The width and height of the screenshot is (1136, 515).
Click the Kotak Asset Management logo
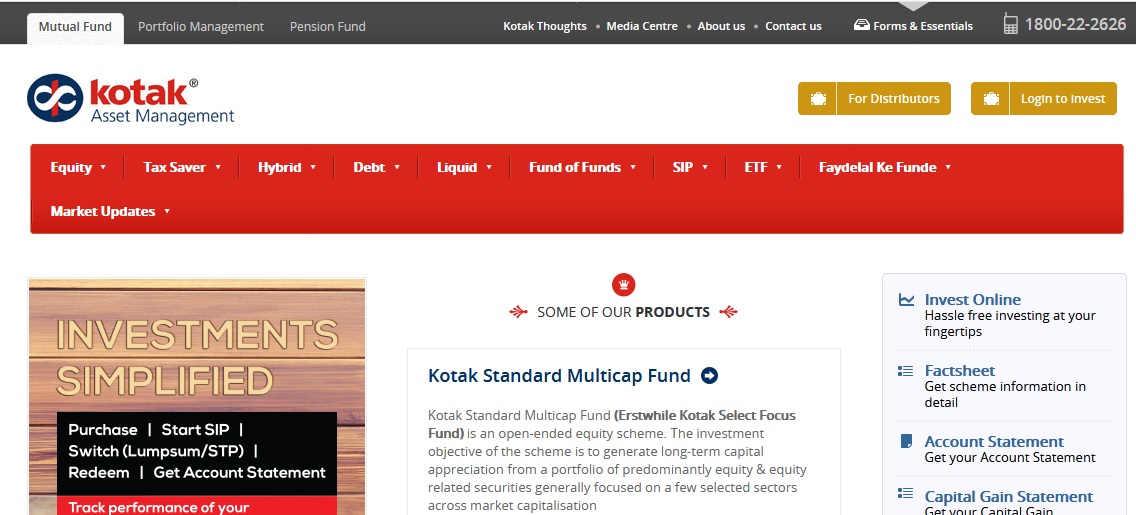pos(131,100)
